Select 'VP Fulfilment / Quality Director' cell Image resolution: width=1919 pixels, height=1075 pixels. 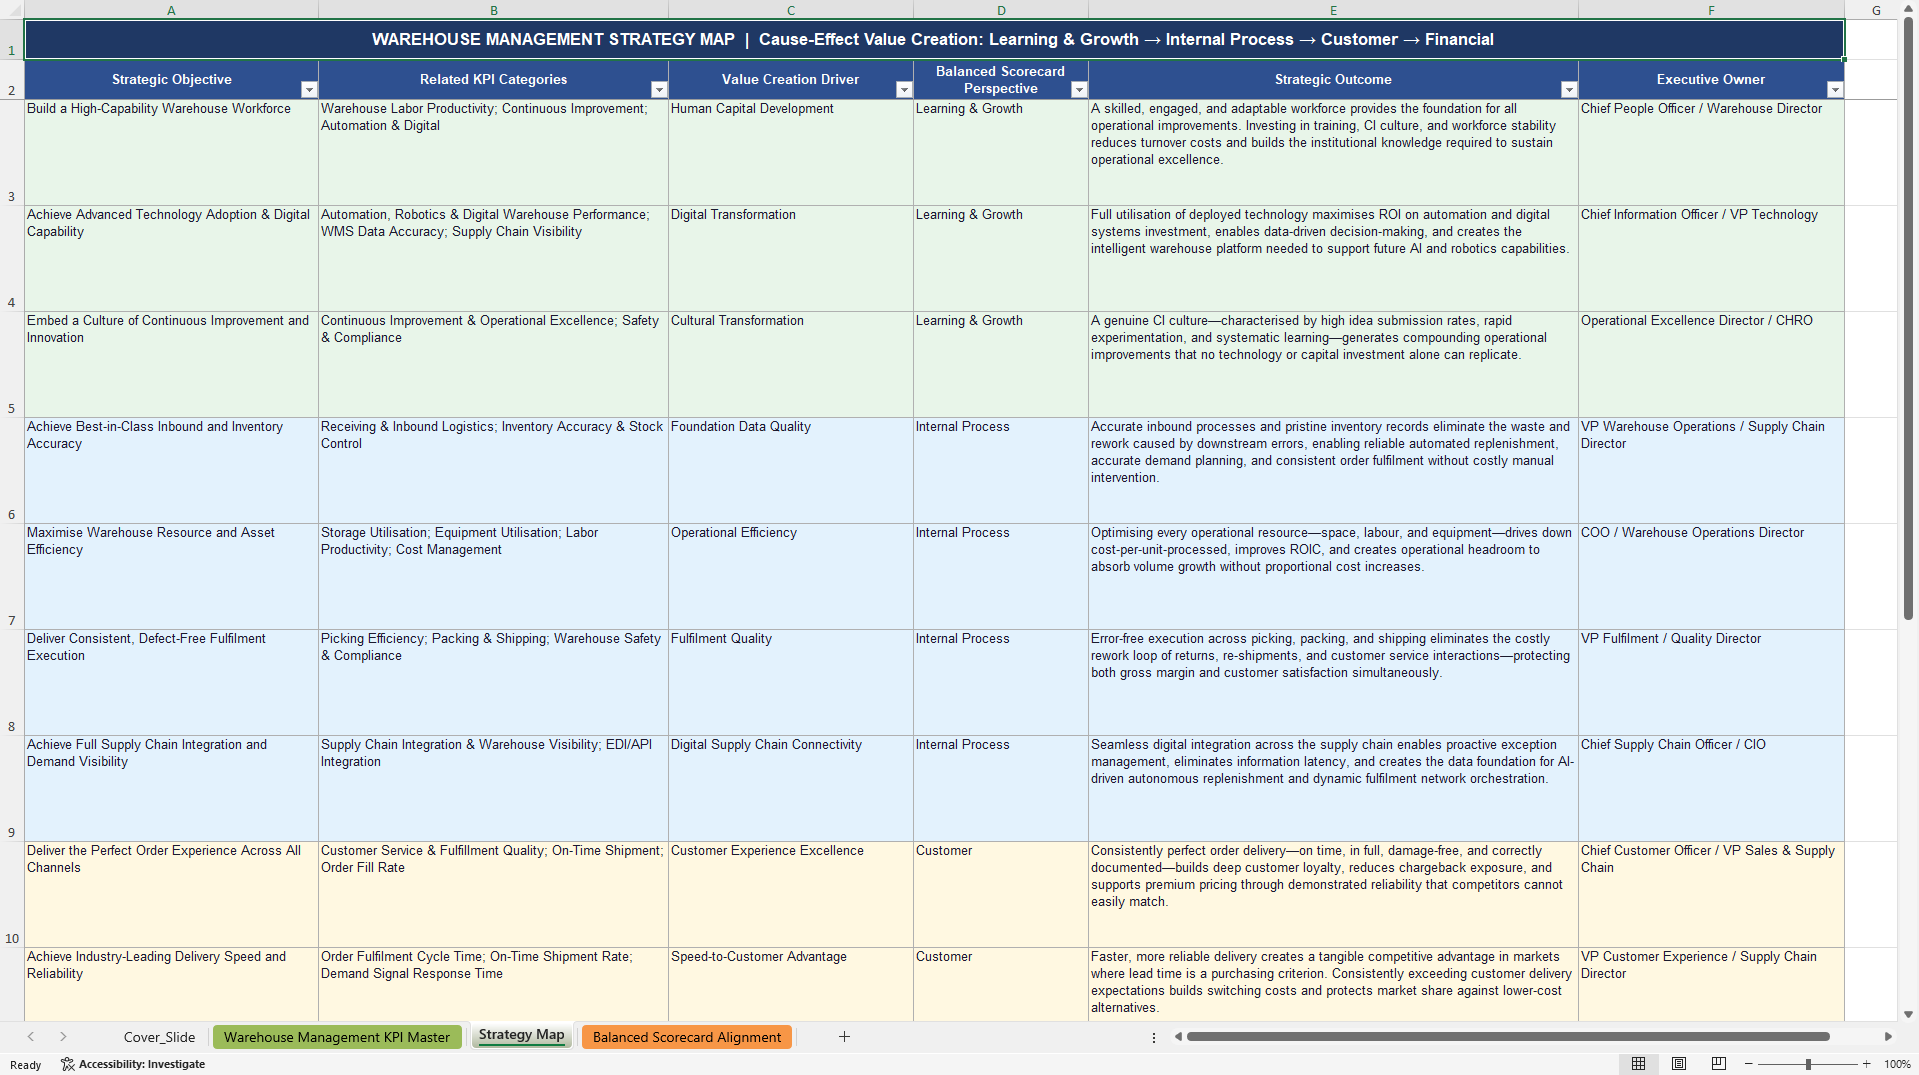(x=1711, y=683)
